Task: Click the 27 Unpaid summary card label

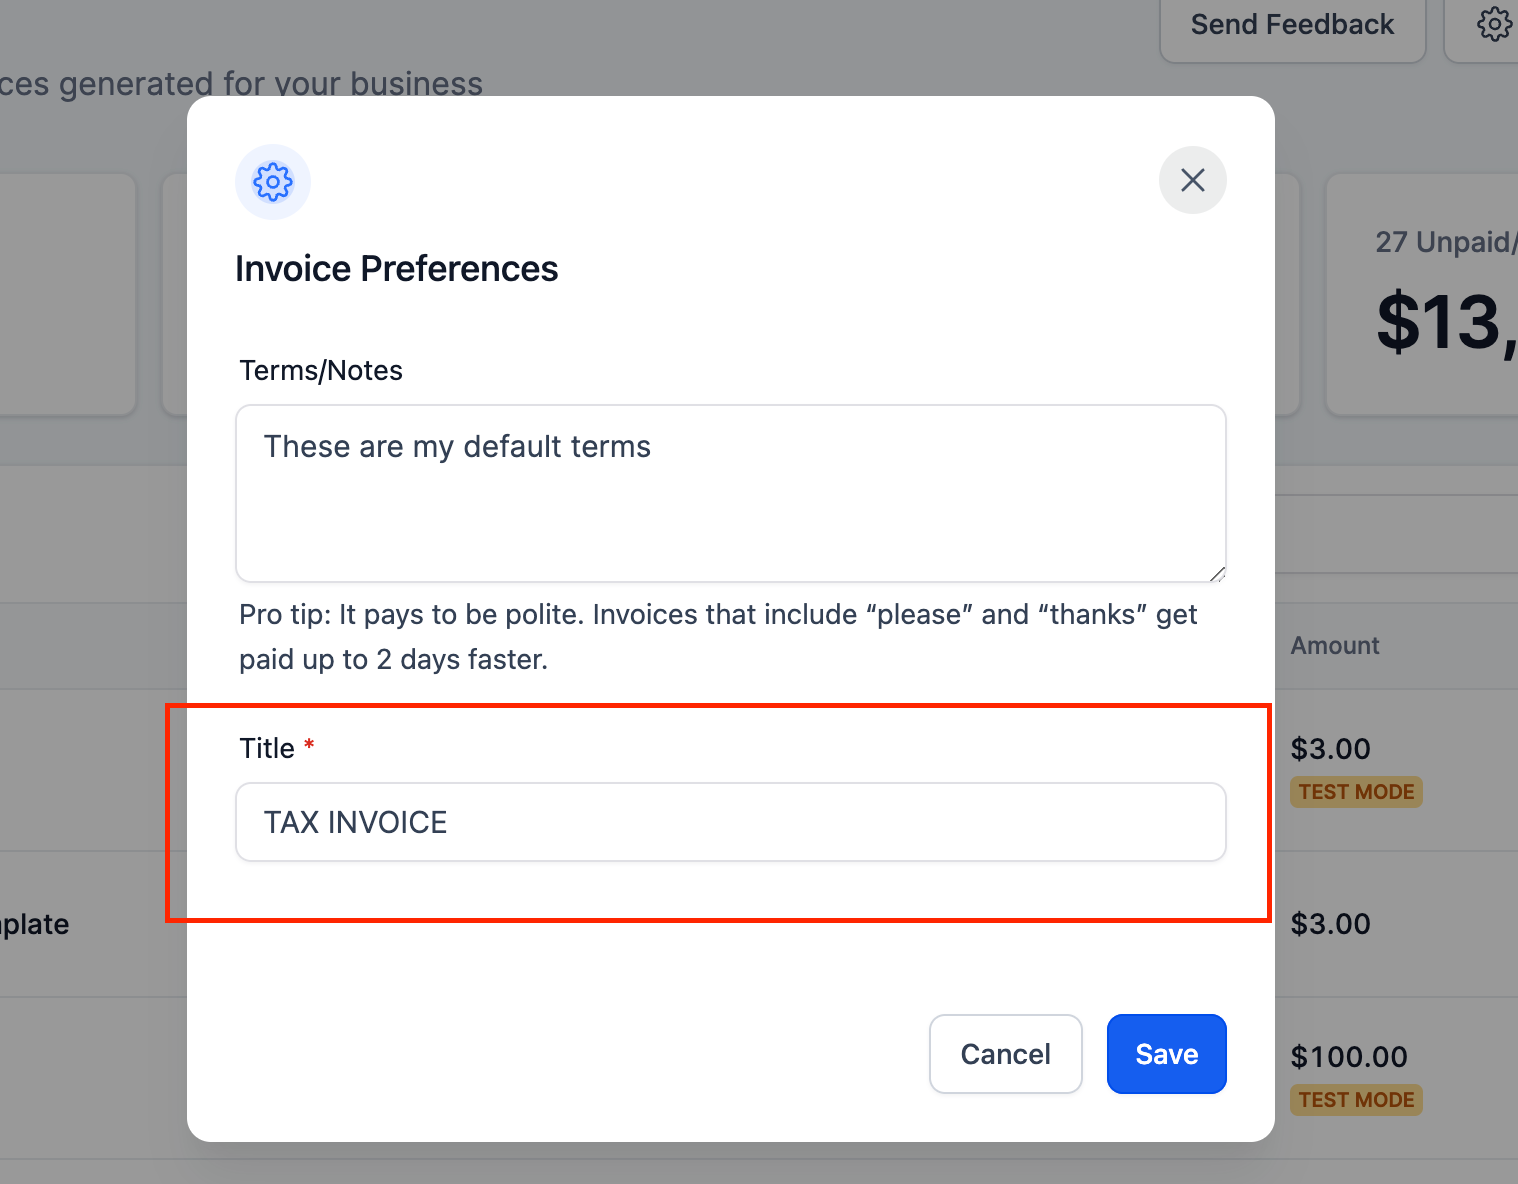Action: point(1445,242)
